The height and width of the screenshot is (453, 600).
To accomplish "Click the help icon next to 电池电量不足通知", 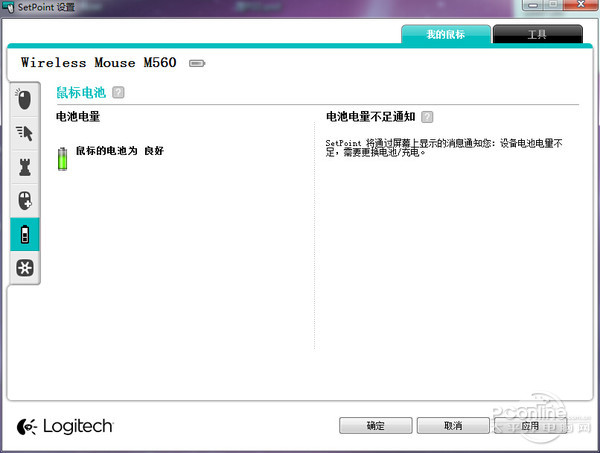I will click(427, 117).
